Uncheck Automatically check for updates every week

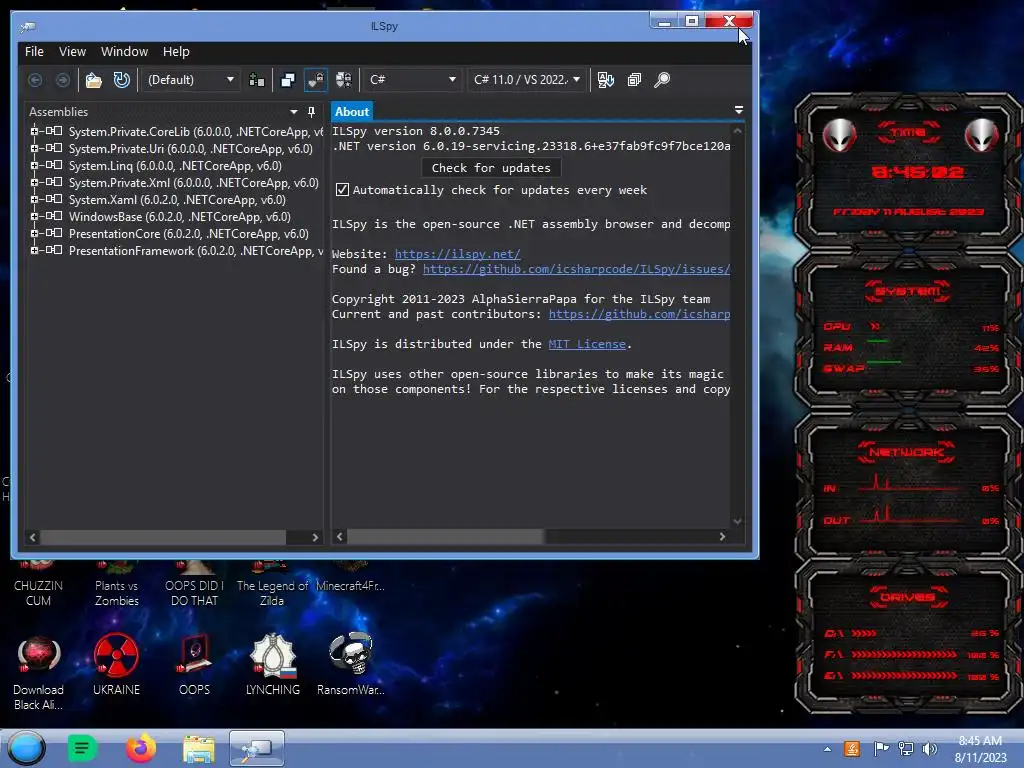coord(342,190)
